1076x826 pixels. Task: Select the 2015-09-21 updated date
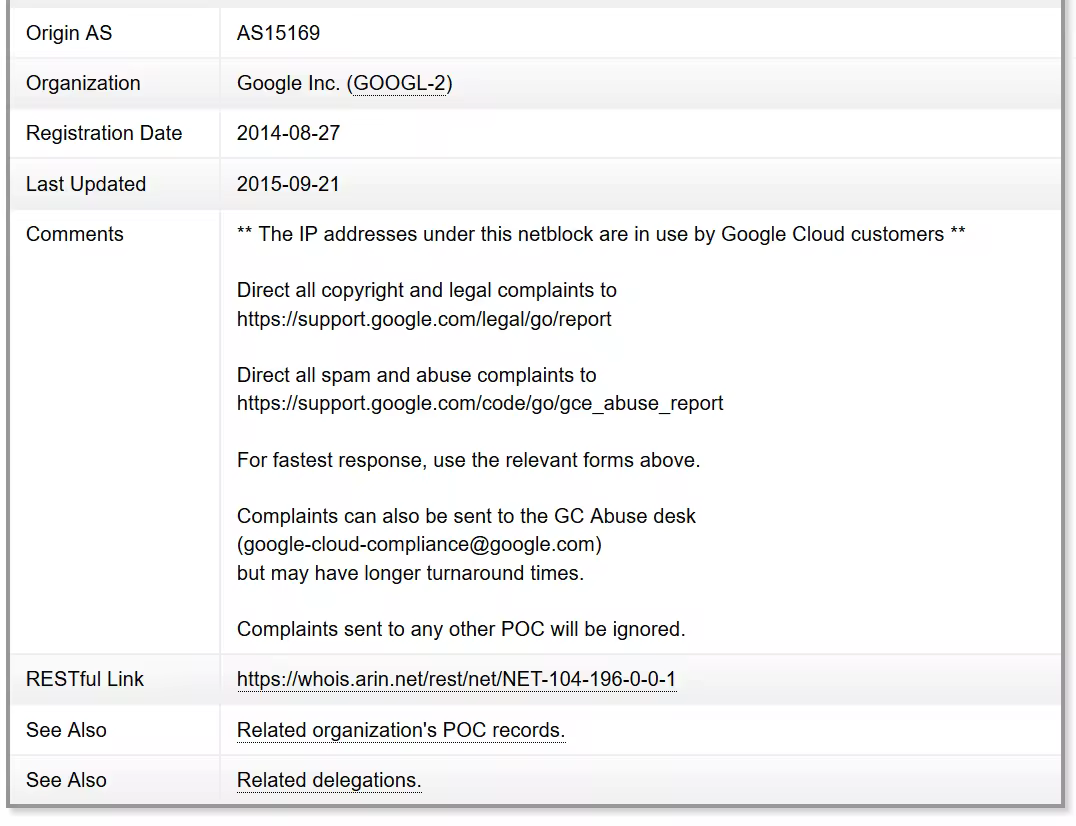288,184
